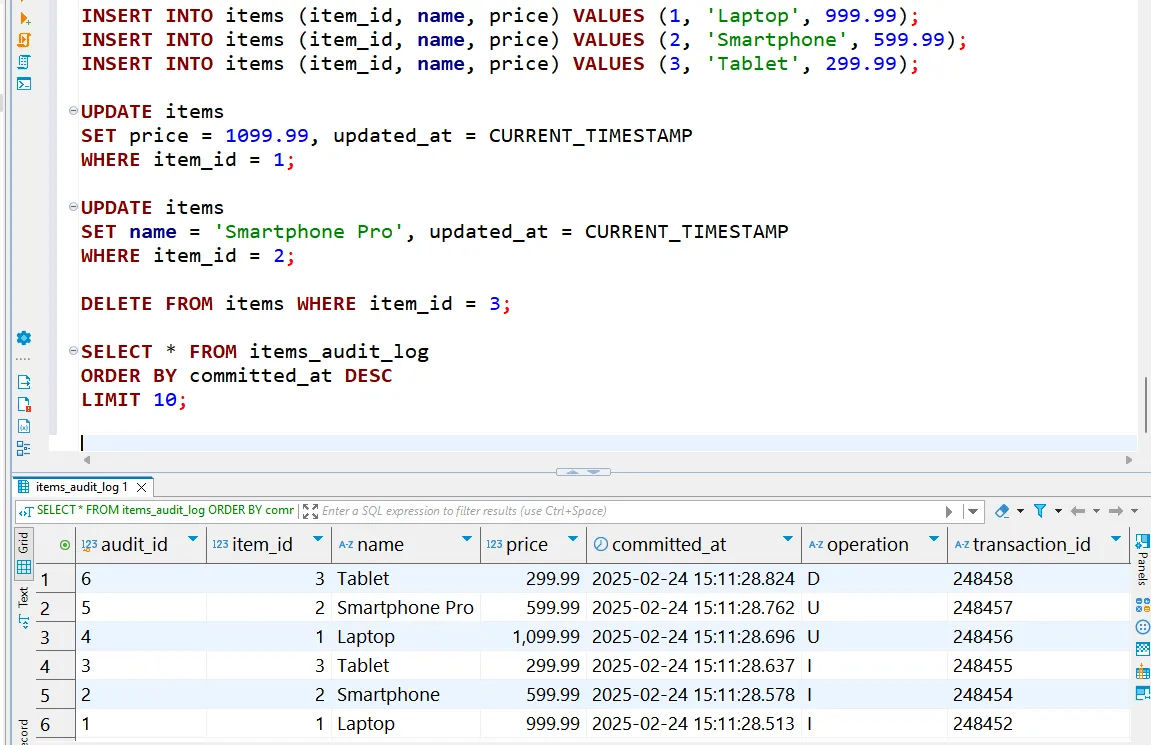Open operation column filter dropdown
The width and height of the screenshot is (1151, 745).
pos(934,539)
